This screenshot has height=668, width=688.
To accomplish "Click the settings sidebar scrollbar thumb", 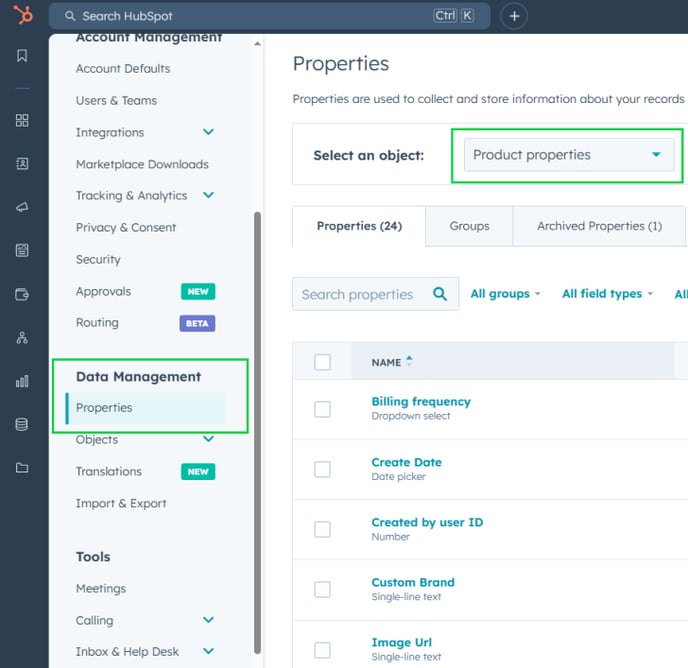I will 257,433.
